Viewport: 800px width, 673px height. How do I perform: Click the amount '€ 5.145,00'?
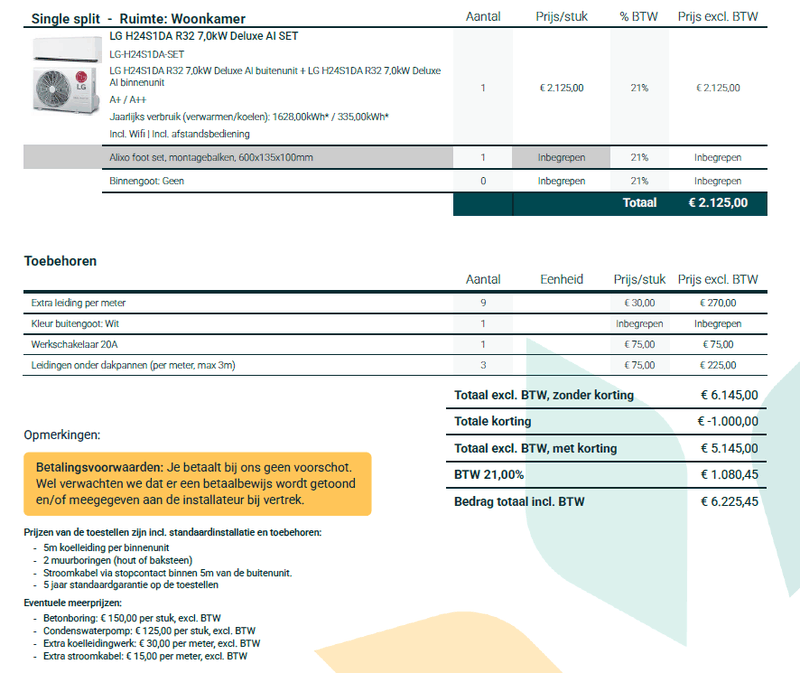tap(729, 448)
